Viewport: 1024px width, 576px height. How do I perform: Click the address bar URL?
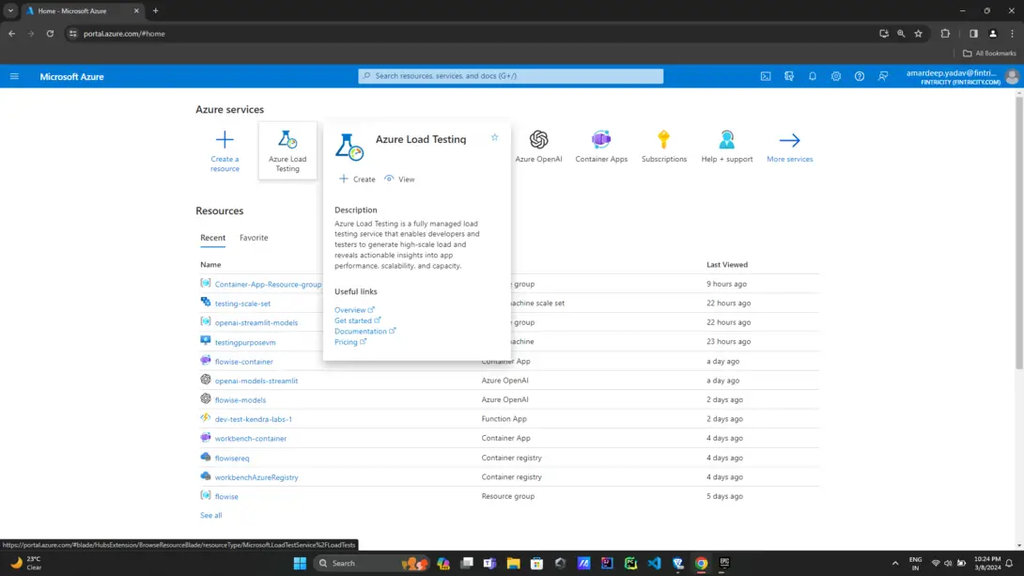[124, 33]
